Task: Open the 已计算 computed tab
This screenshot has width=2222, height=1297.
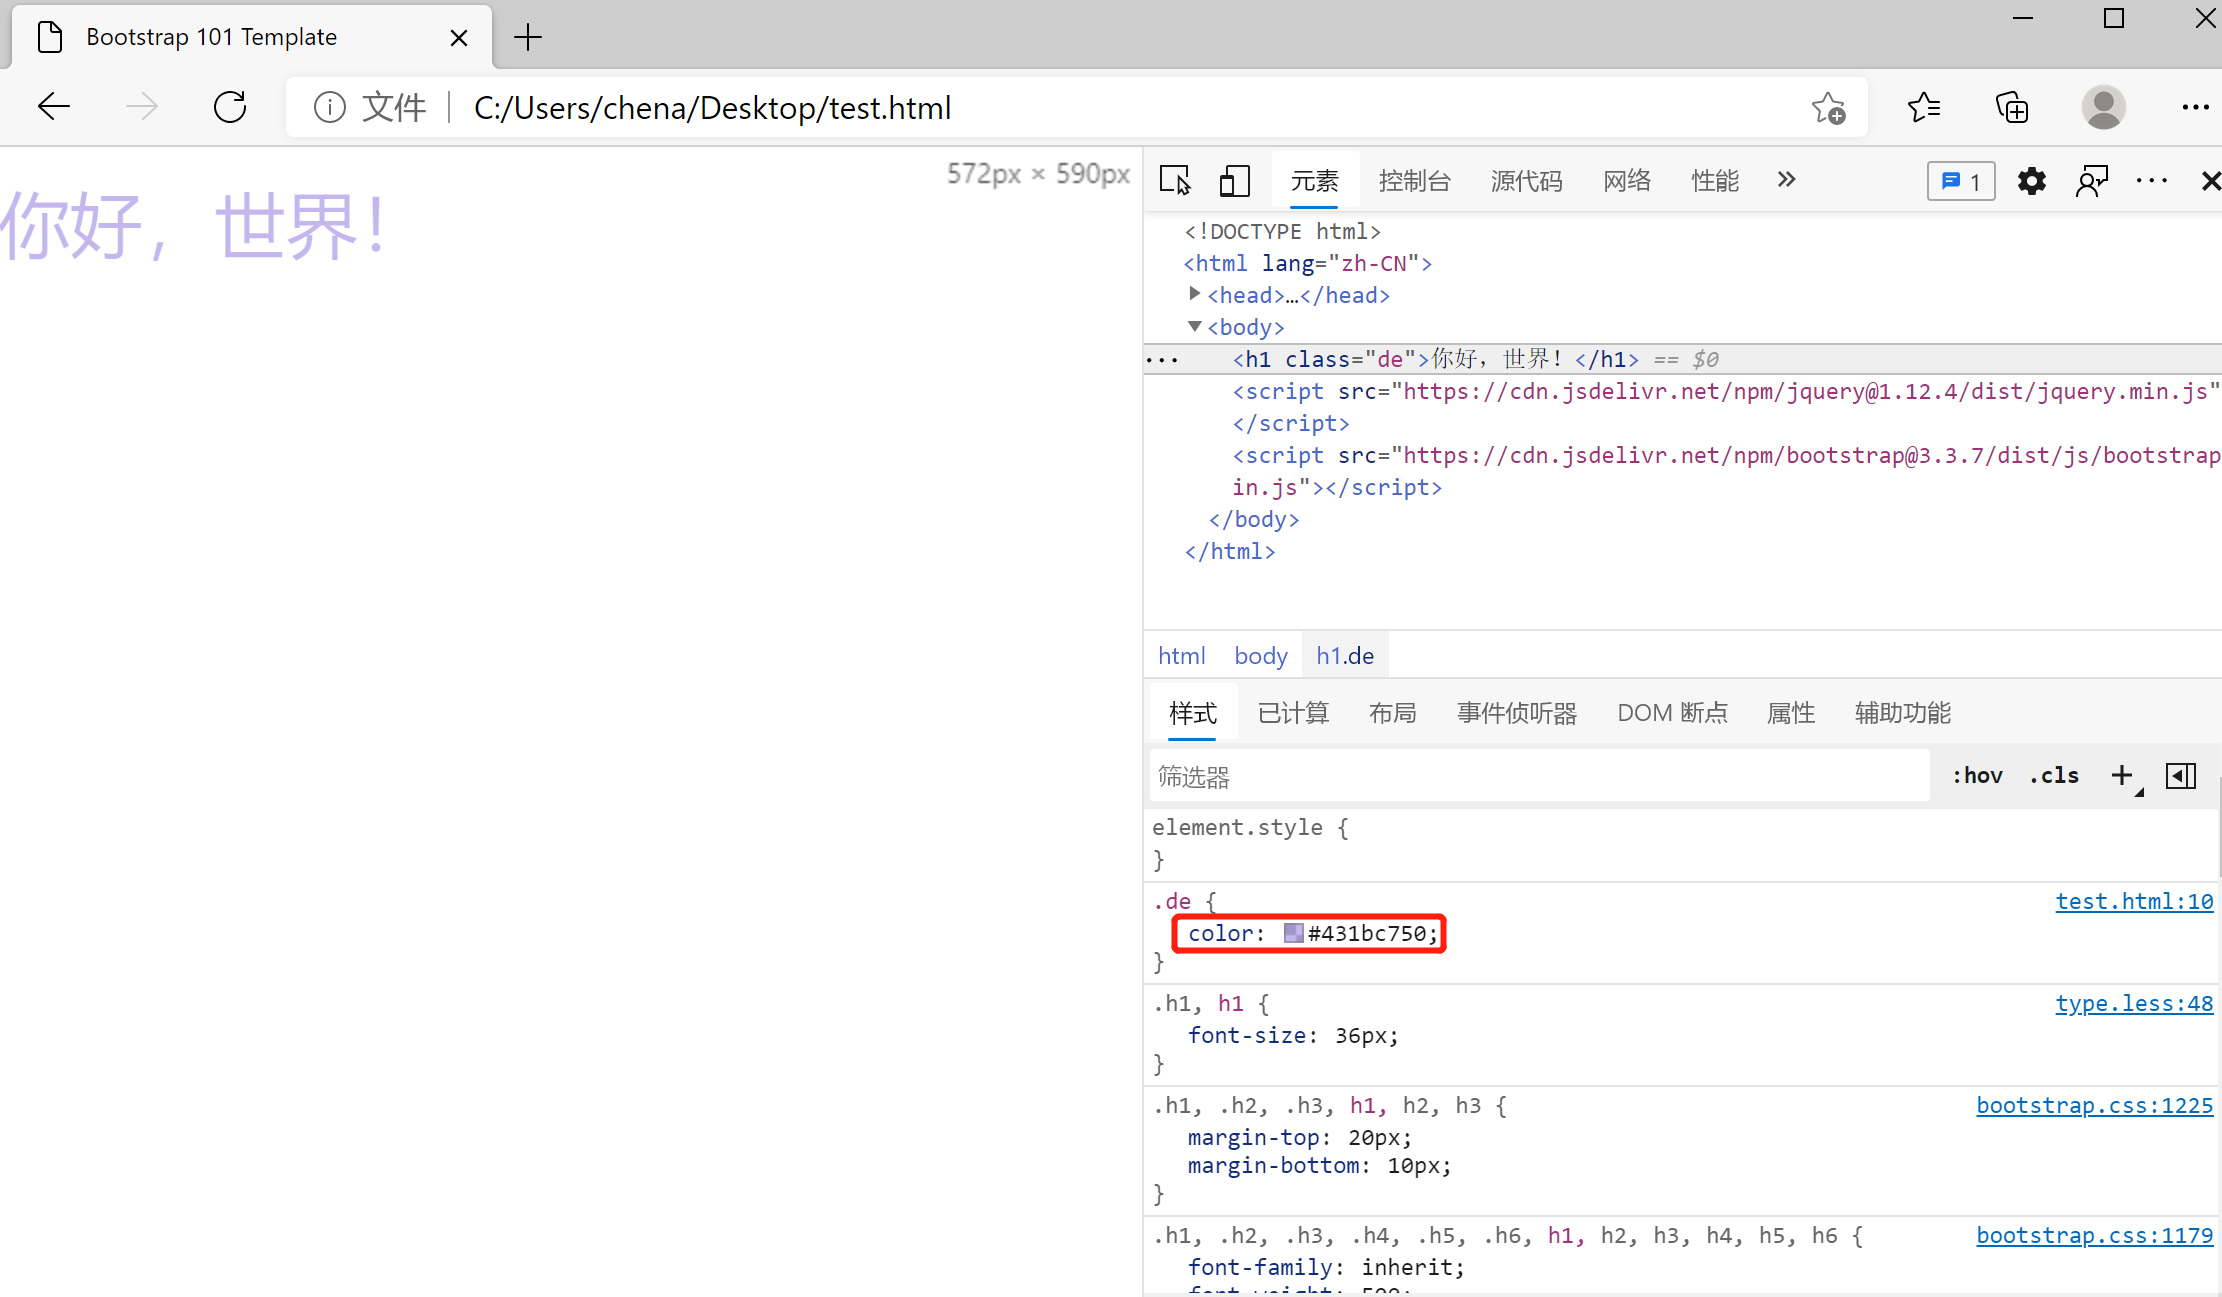Action: [1293, 713]
